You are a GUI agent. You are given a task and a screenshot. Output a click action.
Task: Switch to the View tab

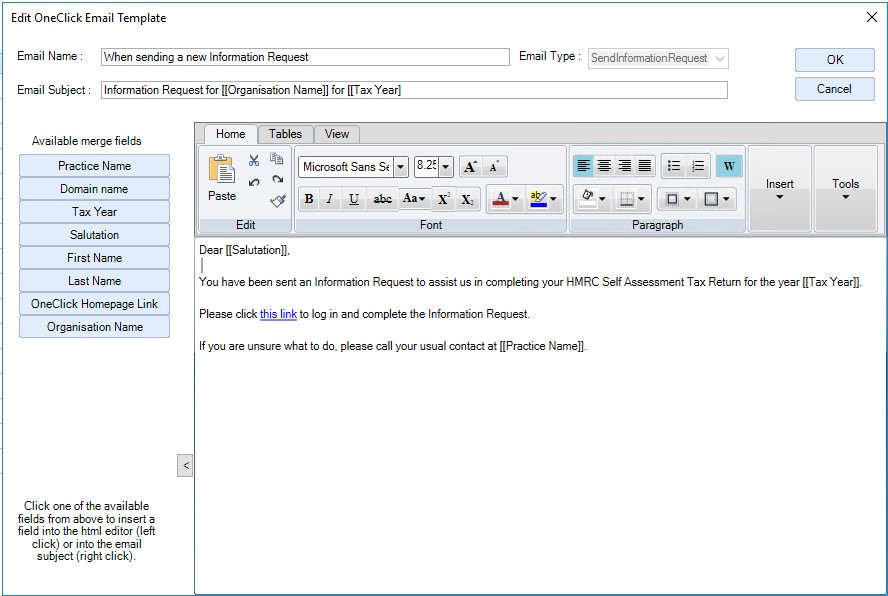coord(336,134)
